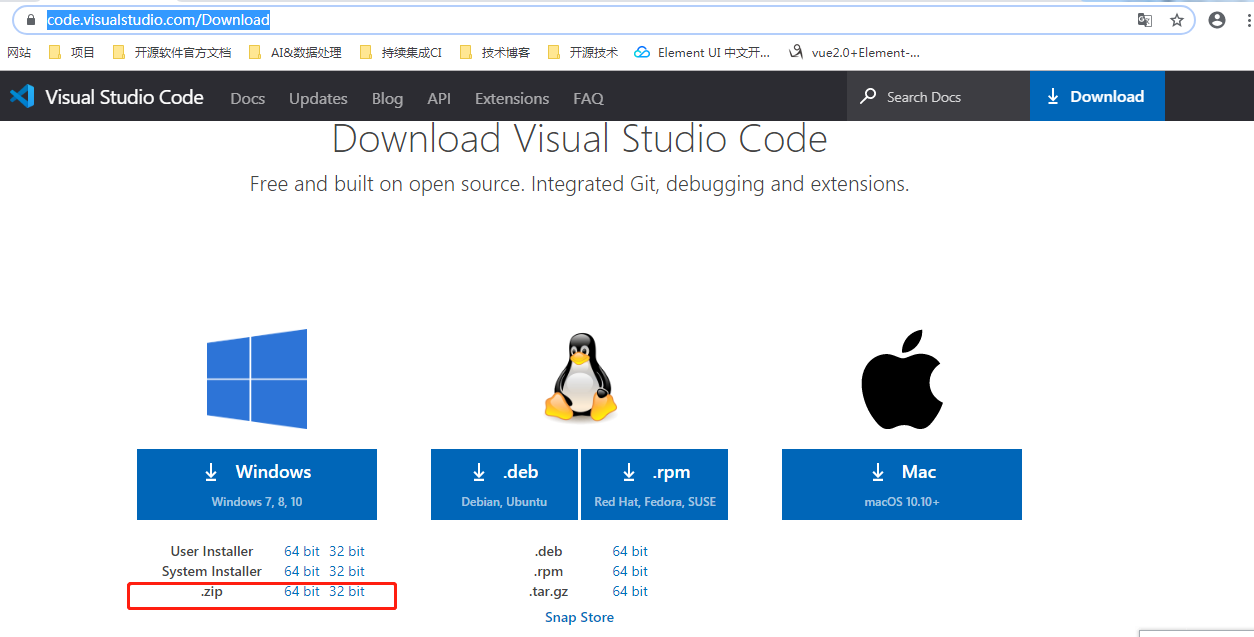Open the 开源技术 bookmark folder
The width and height of the screenshot is (1254, 637).
click(583, 52)
